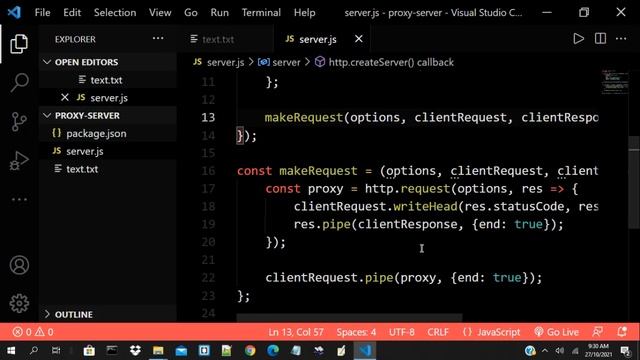Click the errors and warnings count in status bar
Image resolution: width=640 pixels, height=360 pixels.
(x=33, y=332)
